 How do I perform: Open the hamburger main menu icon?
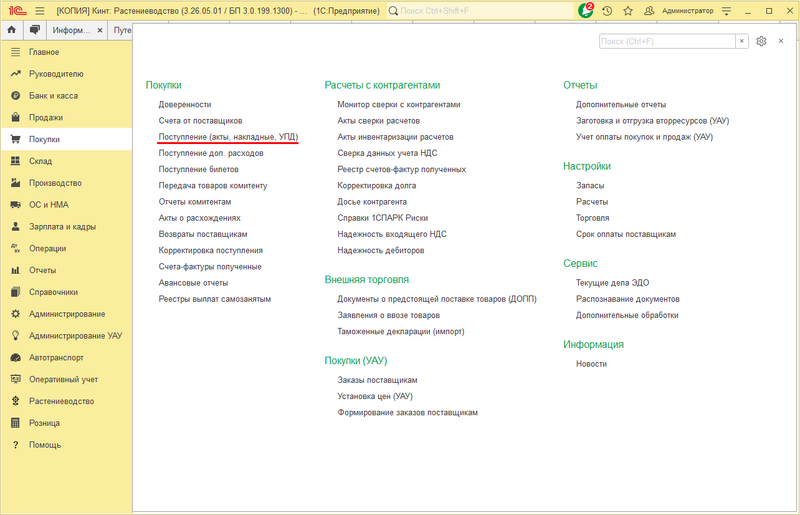[40, 11]
